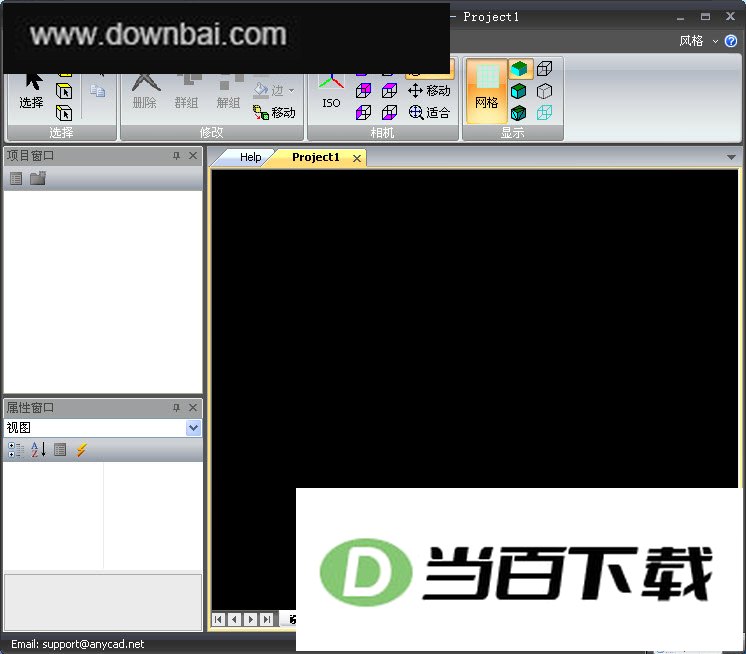The image size is (746, 654).
Task: Select magenta-top-face cube view in middle row
Action: [389, 90]
